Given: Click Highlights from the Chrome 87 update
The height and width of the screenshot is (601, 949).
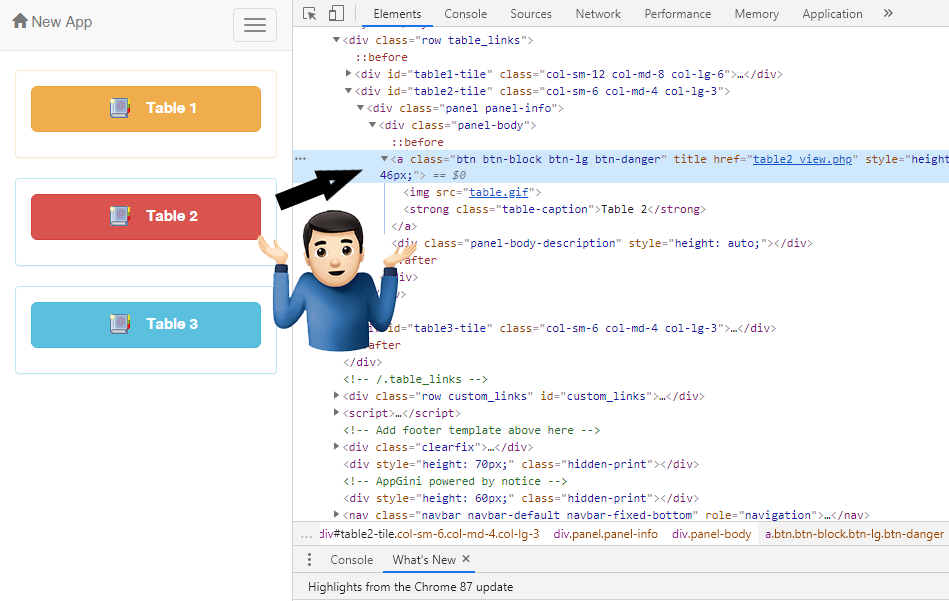Looking at the screenshot, I should (x=410, y=587).
